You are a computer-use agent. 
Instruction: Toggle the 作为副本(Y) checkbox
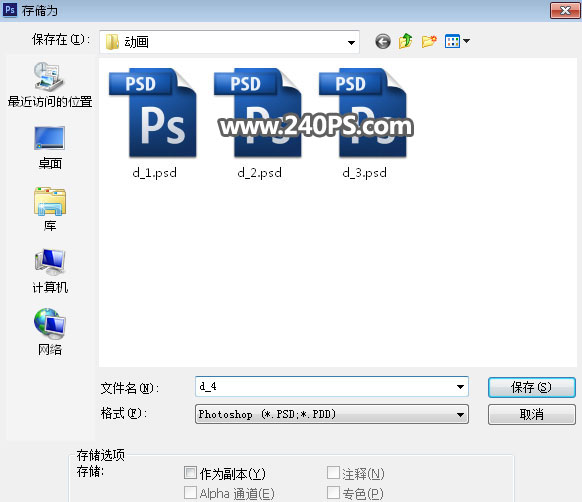point(190,473)
